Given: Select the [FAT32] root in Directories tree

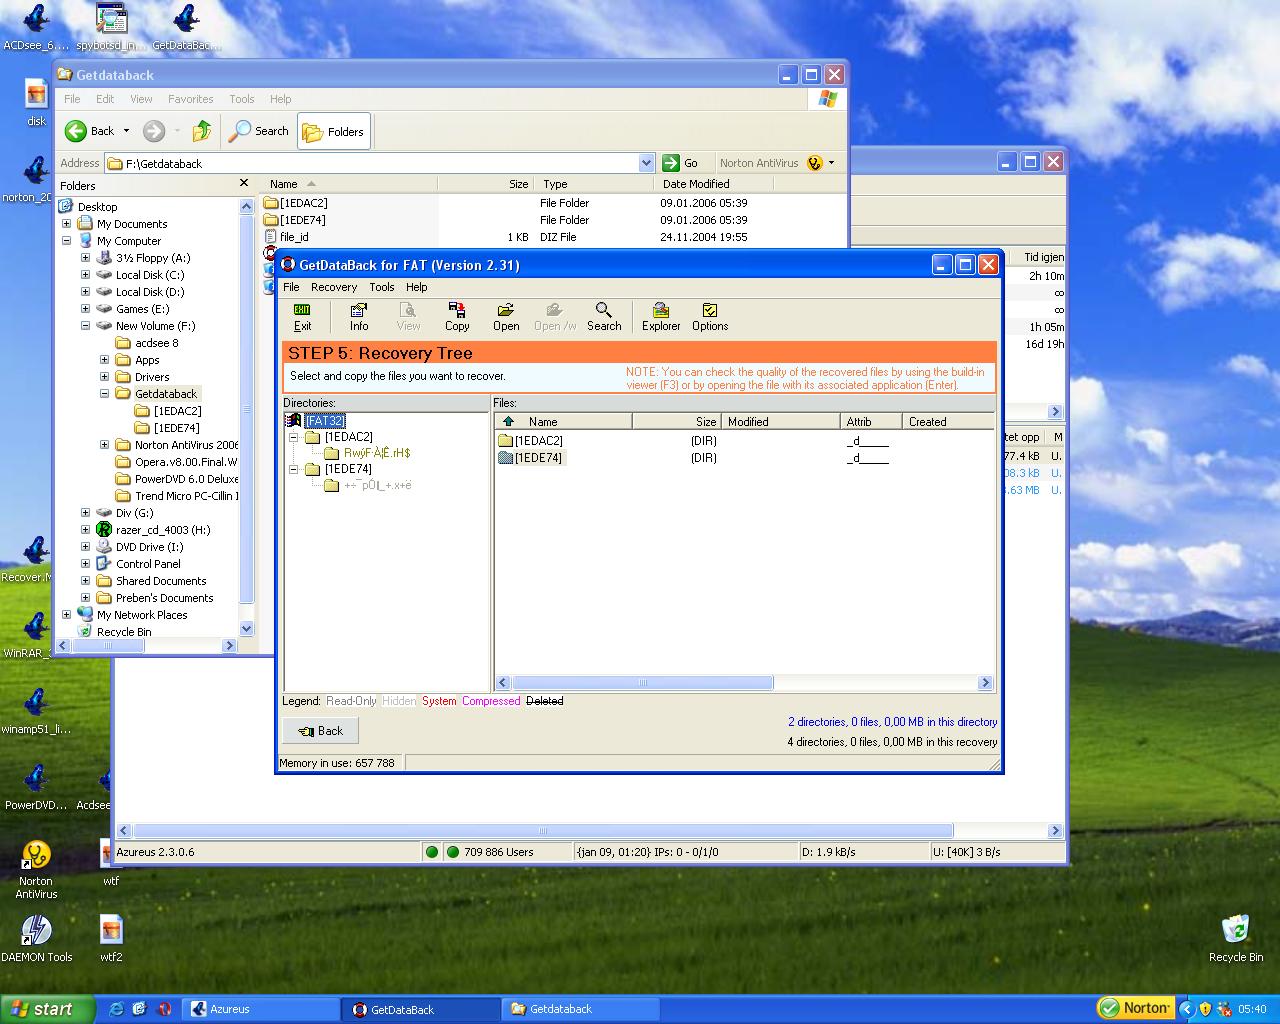Looking at the screenshot, I should [324, 421].
